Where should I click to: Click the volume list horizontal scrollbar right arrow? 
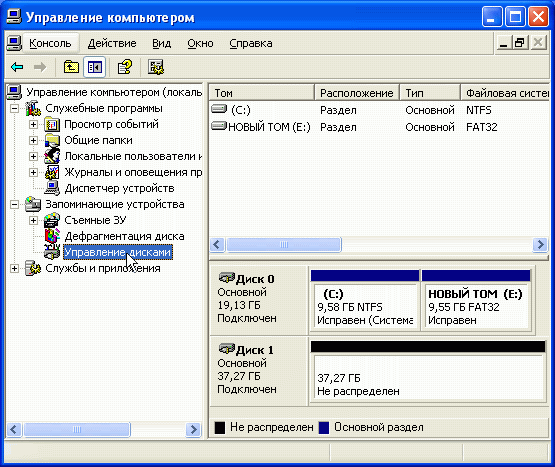coord(540,244)
